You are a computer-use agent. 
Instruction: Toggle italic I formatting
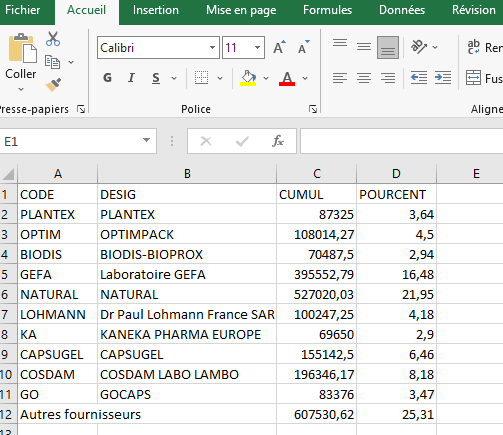(x=131, y=78)
